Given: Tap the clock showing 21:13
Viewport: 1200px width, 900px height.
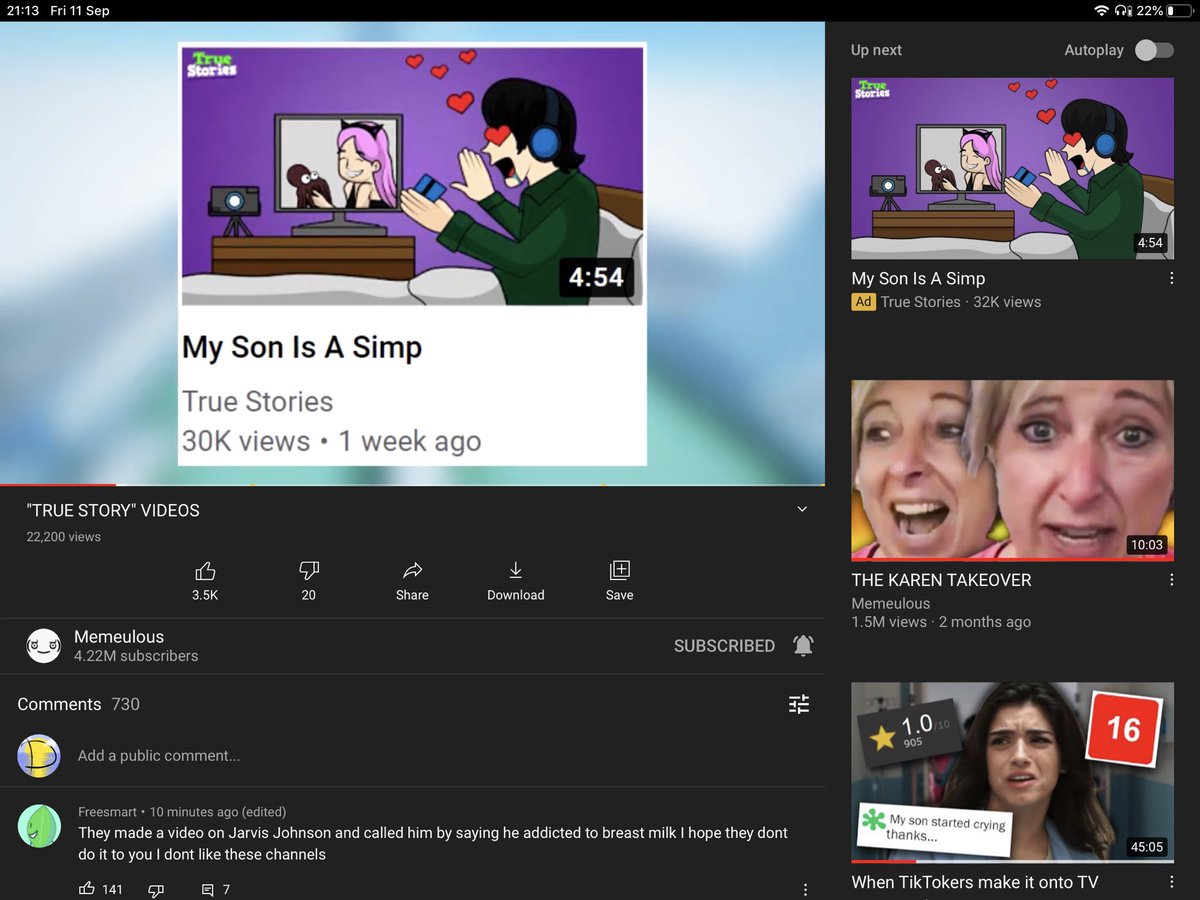Looking at the screenshot, I should point(25,10).
